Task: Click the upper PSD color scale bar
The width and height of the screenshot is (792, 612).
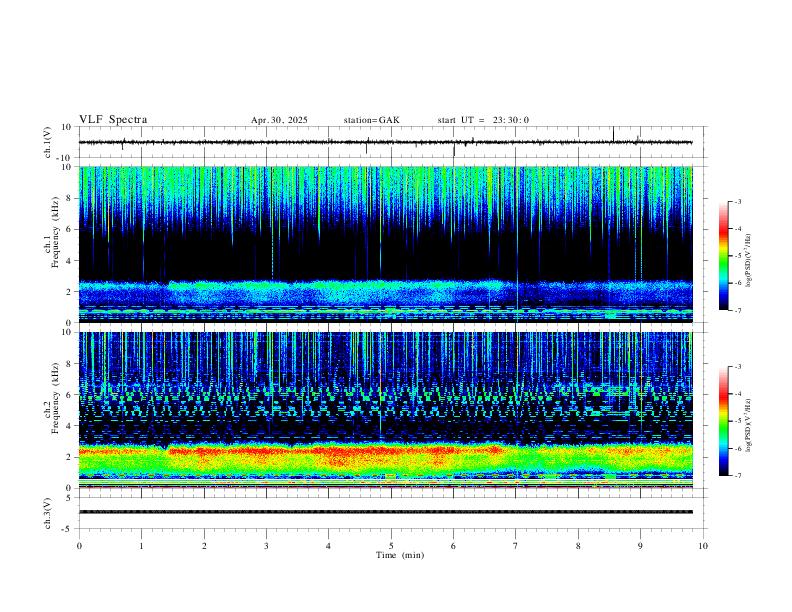Action: 723,256
